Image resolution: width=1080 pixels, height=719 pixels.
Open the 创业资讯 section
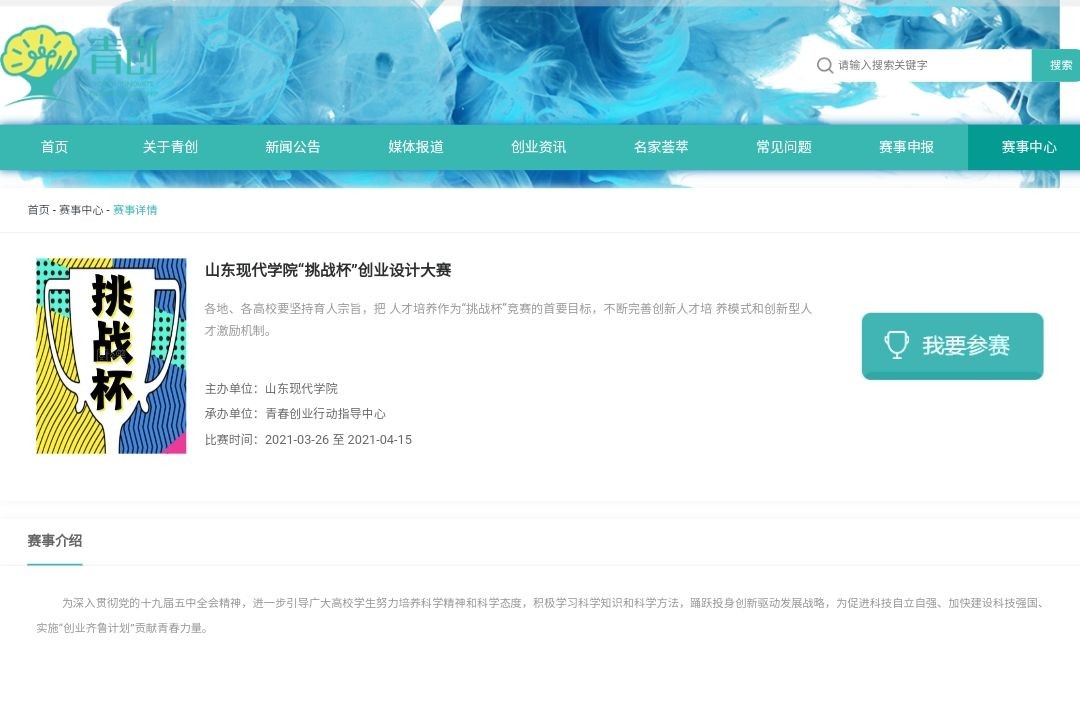538,147
